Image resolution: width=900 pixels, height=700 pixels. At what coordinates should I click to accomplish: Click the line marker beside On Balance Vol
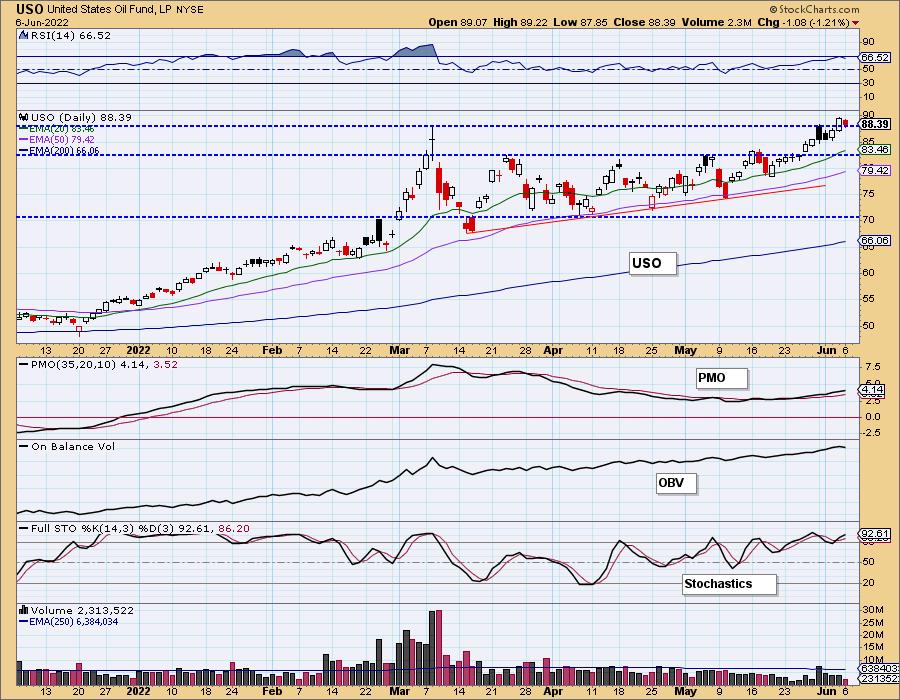click(x=24, y=446)
